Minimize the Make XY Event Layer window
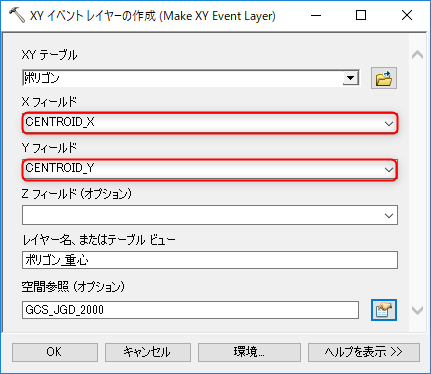This screenshot has width=431, height=374. [316, 15]
